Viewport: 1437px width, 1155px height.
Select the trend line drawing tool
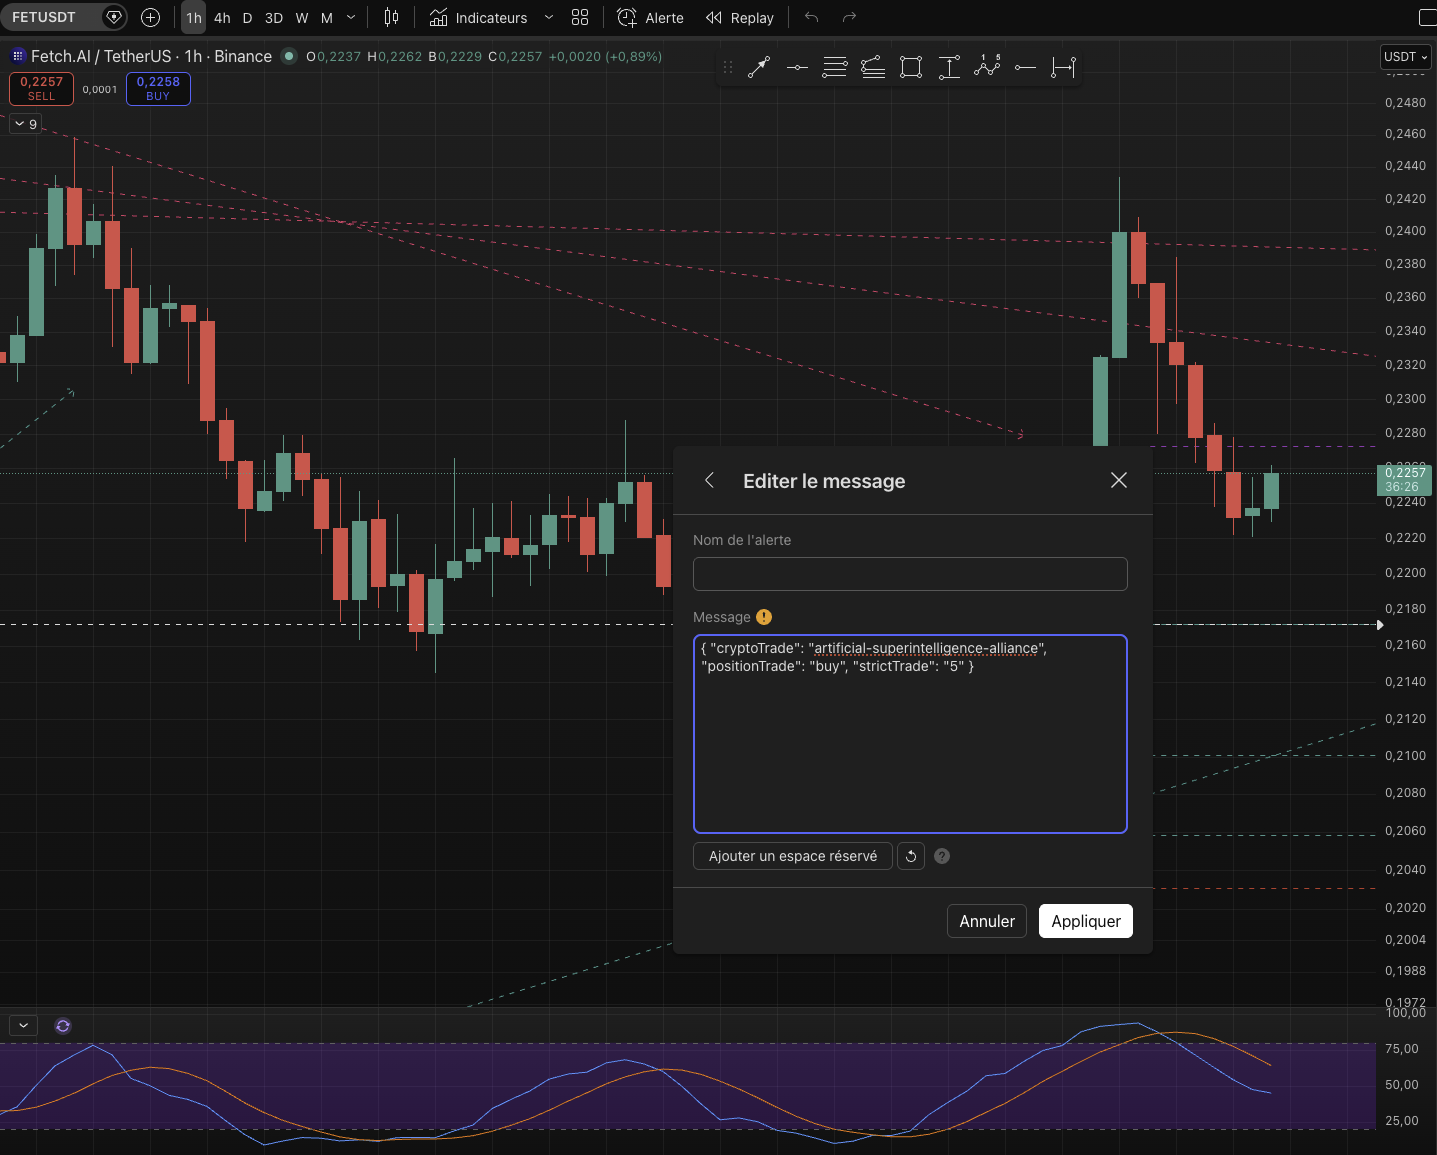(759, 67)
